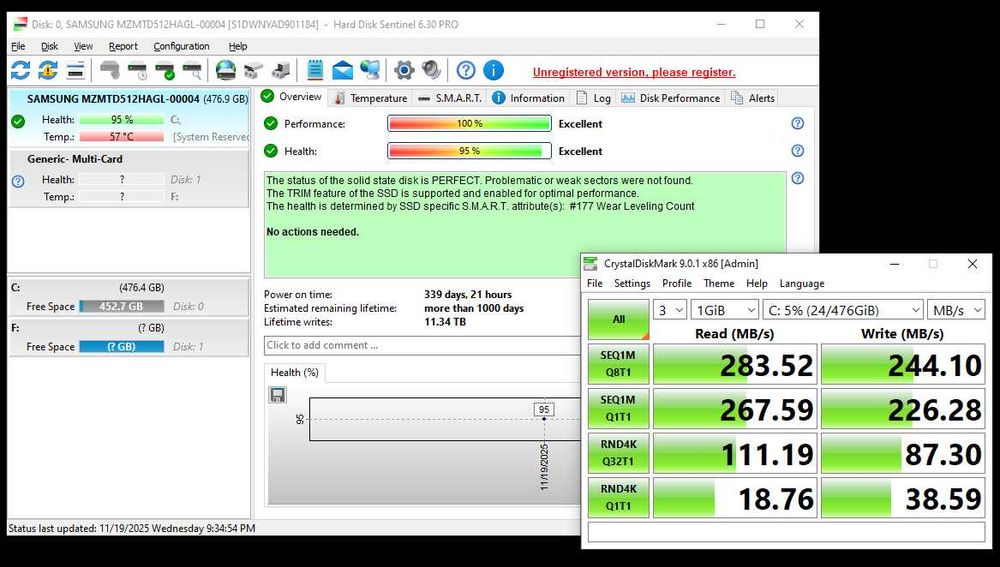The height and width of the screenshot is (567, 1000).
Task: Select SAMSUNG MZMTD512HAGL-00004 disk entry
Action: tap(128, 119)
